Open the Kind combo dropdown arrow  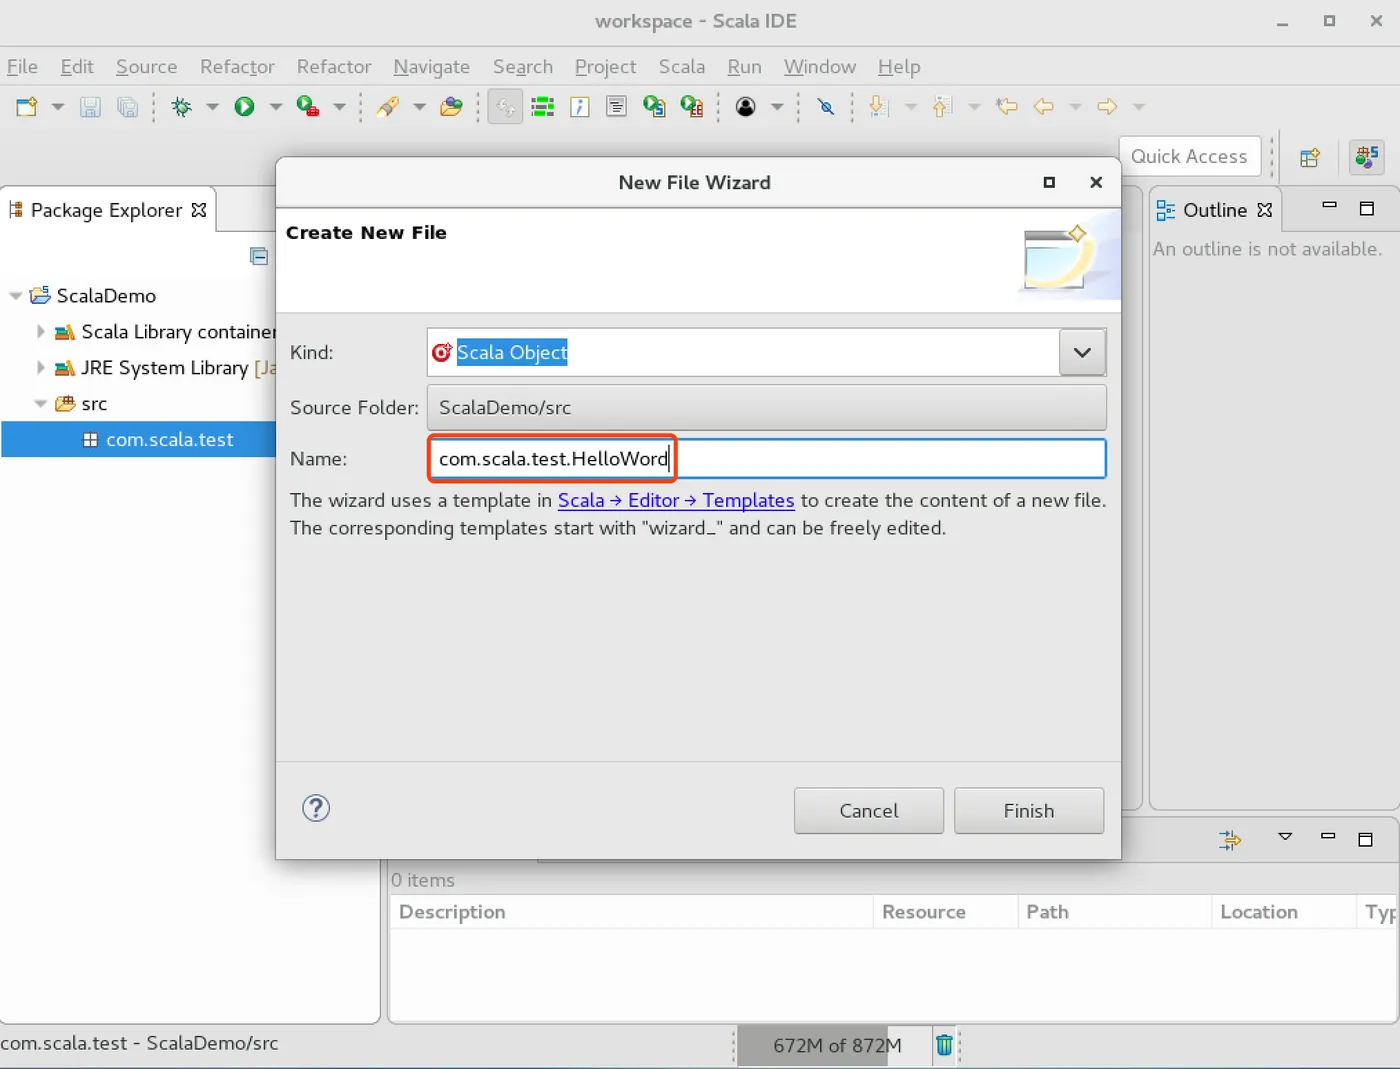pyautogui.click(x=1082, y=352)
